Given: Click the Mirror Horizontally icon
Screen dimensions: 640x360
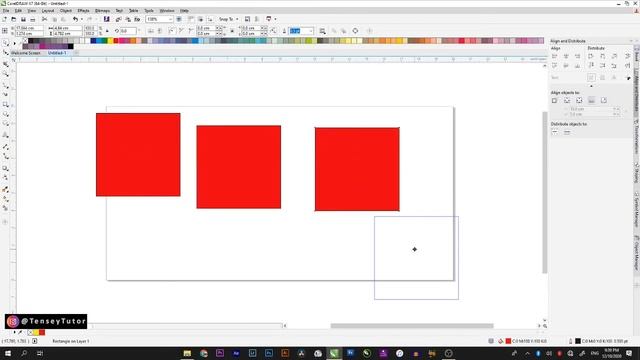Looking at the screenshot, I should point(151,31).
